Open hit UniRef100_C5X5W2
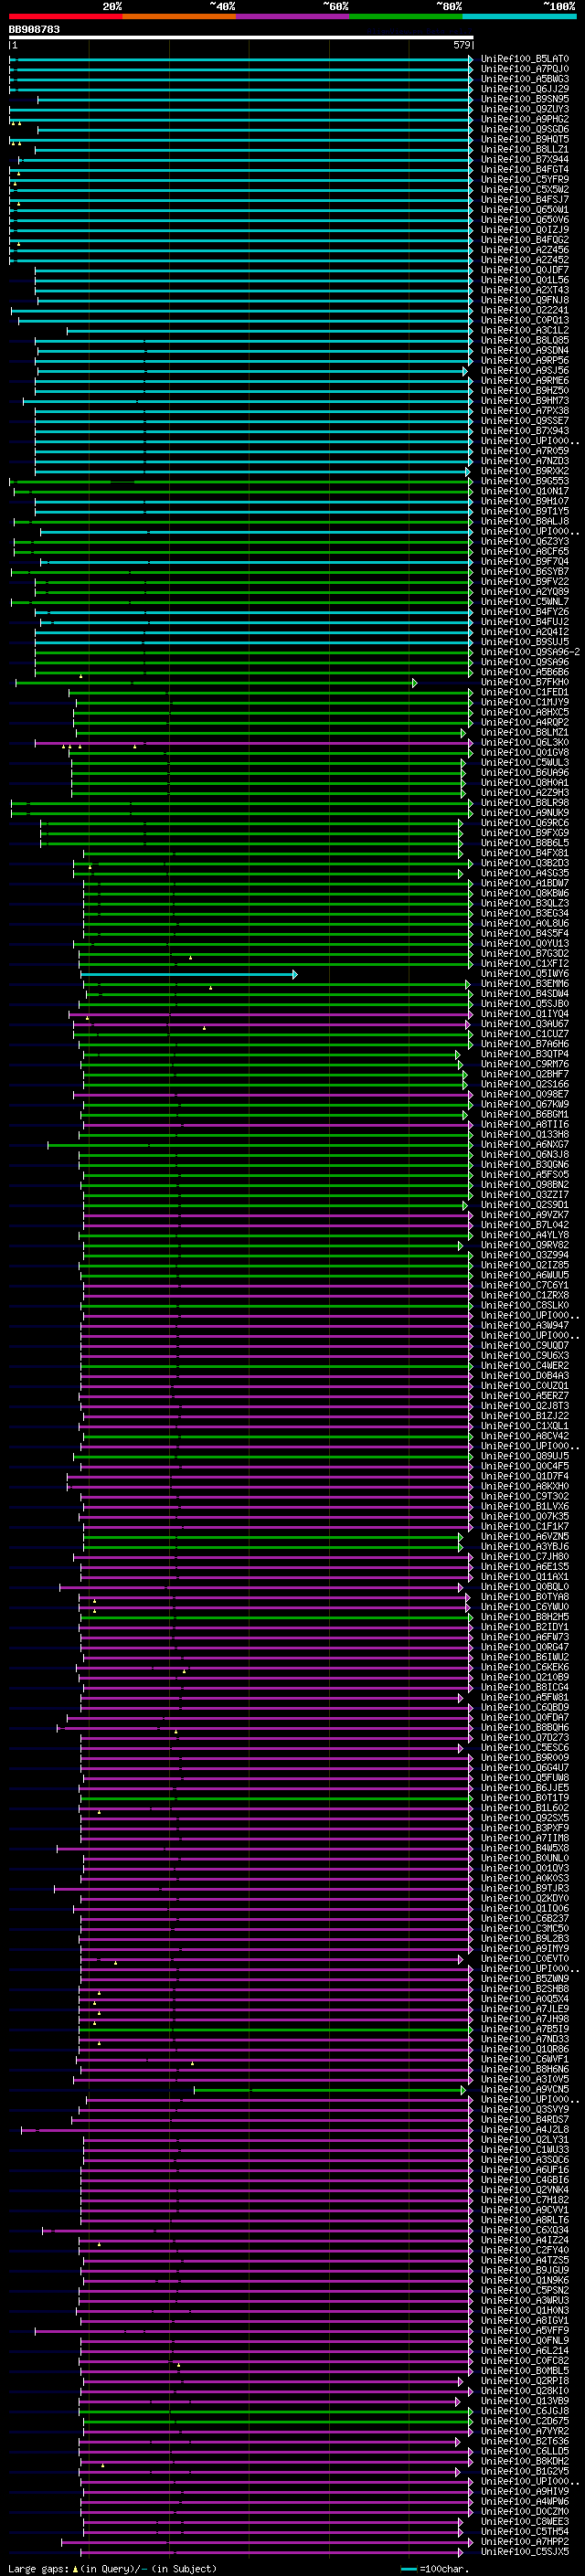Viewport: 585px width, 2576px height. point(525,190)
